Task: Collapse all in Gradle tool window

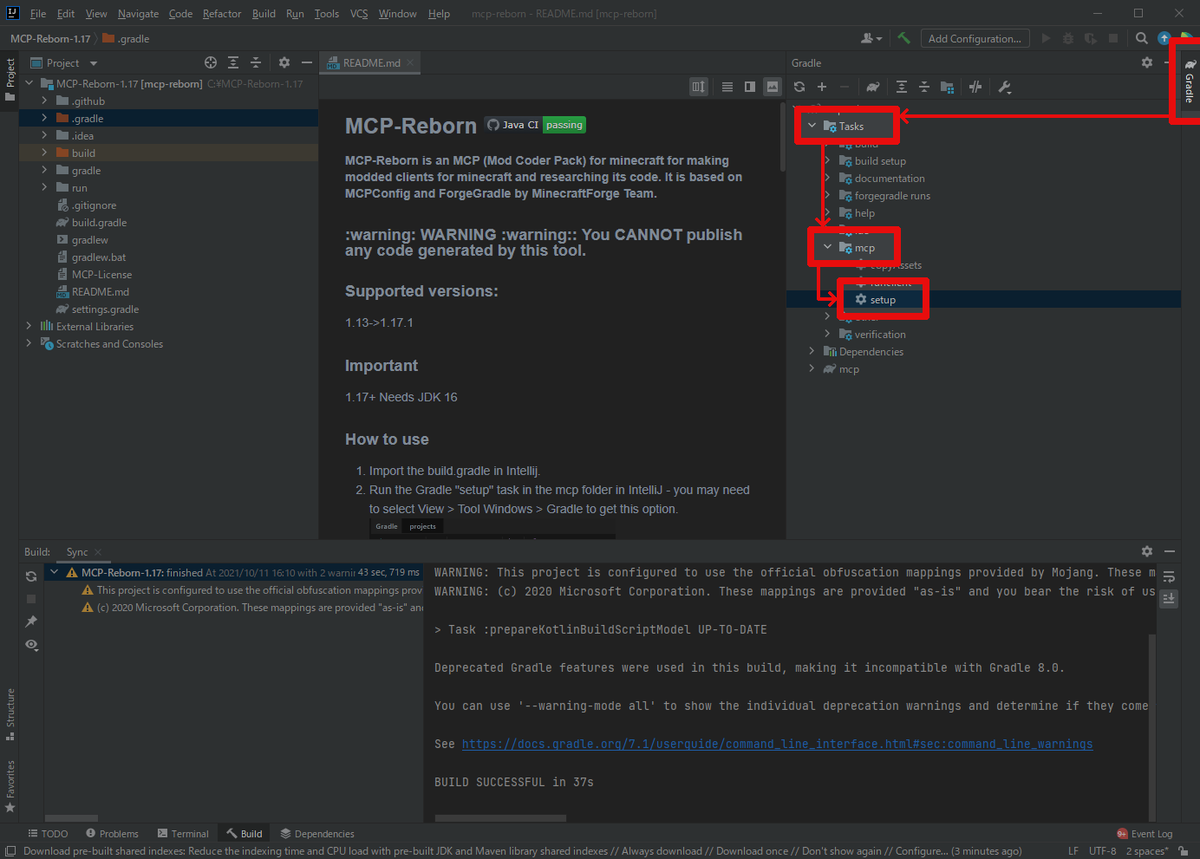Action: click(924, 87)
